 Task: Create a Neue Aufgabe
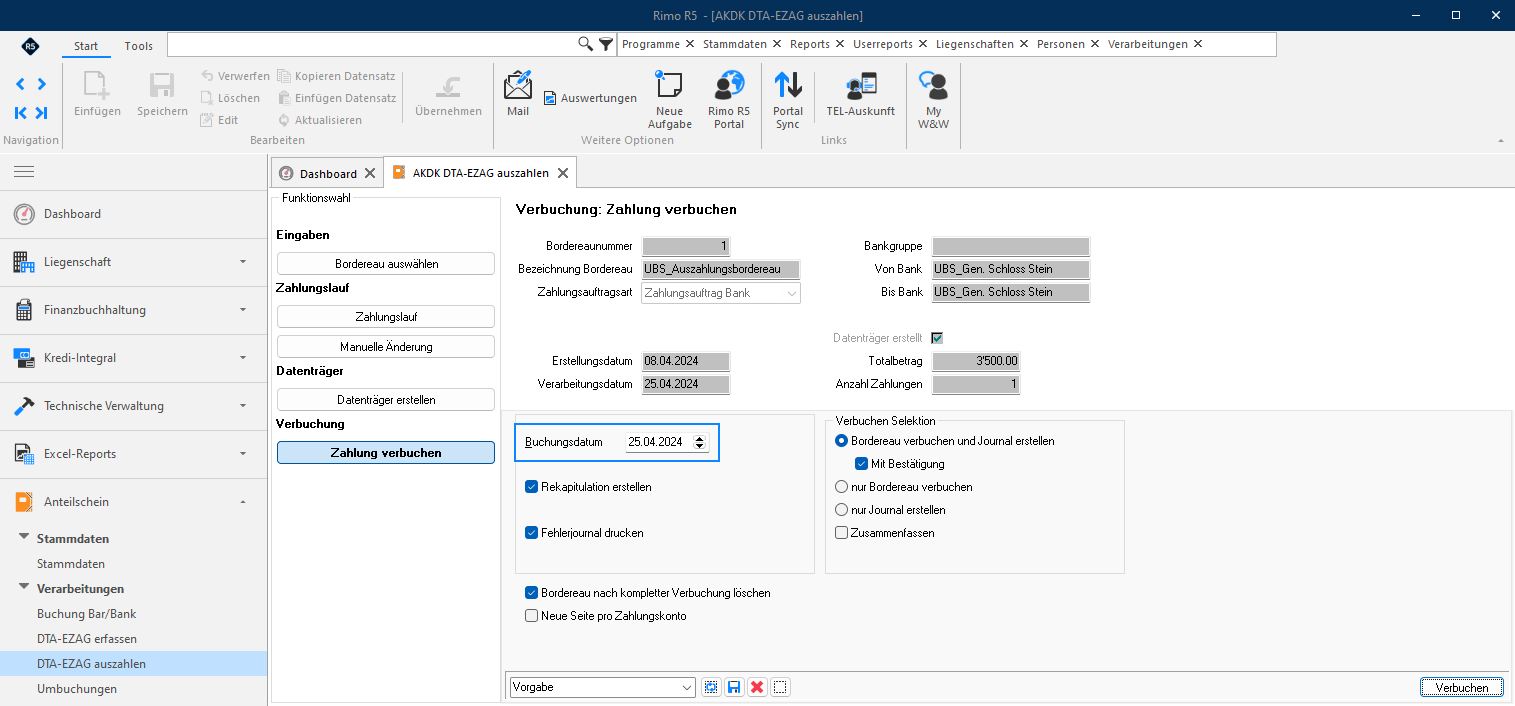[x=670, y=100]
